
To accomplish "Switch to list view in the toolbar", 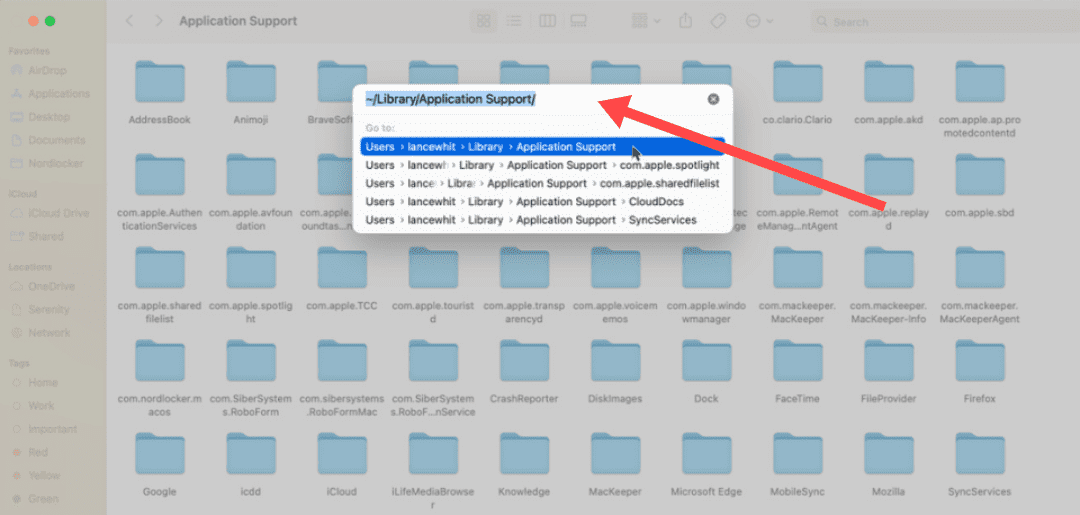I will [x=514, y=21].
